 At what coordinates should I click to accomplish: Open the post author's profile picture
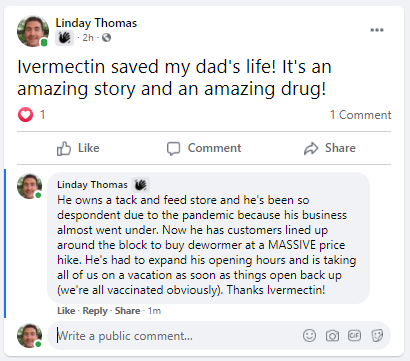point(33,31)
